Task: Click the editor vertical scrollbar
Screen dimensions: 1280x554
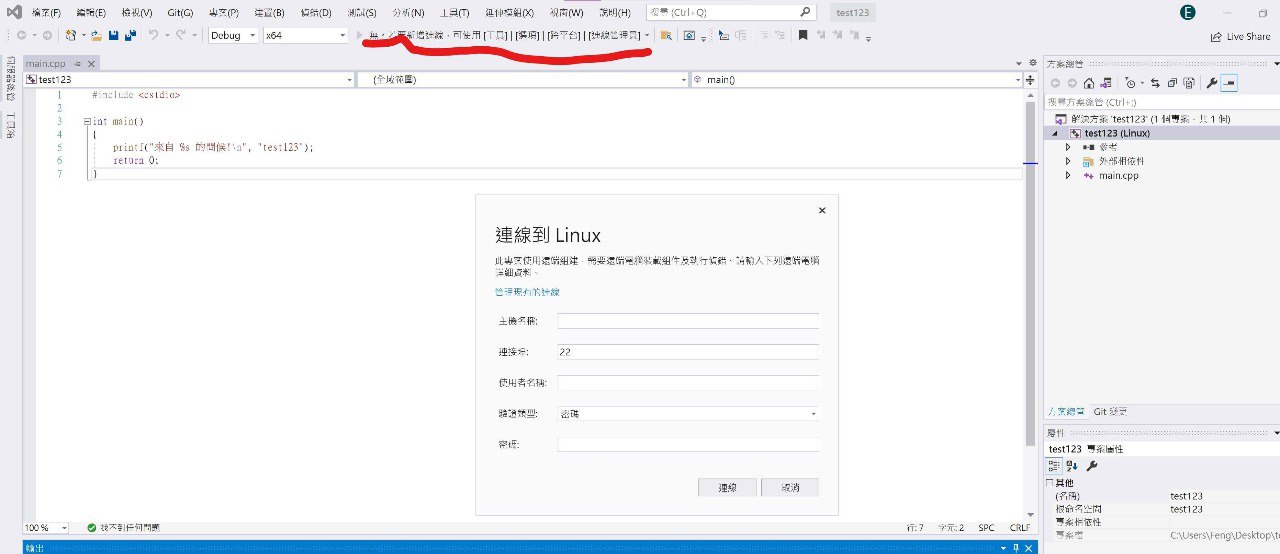Action: [1030, 270]
